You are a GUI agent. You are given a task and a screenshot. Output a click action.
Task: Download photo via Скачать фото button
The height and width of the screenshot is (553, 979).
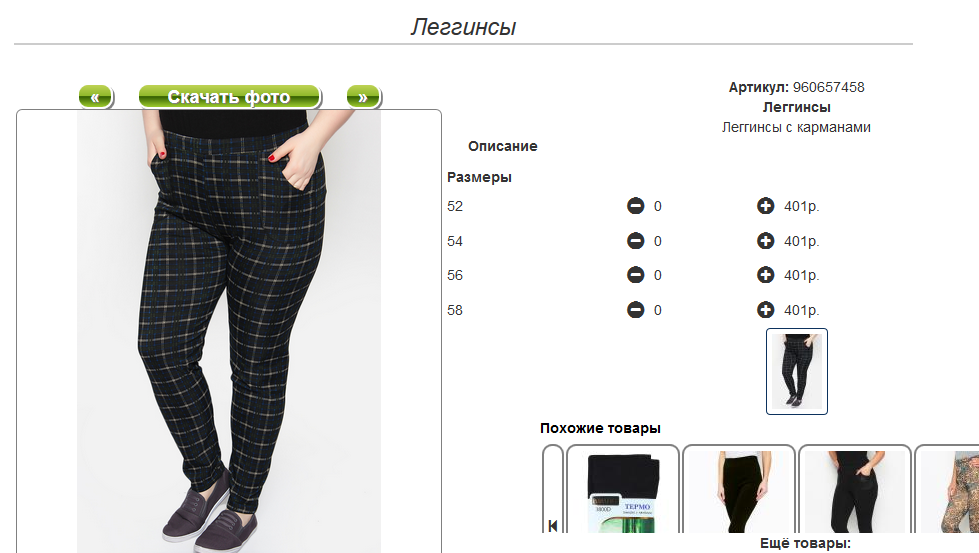(229, 97)
